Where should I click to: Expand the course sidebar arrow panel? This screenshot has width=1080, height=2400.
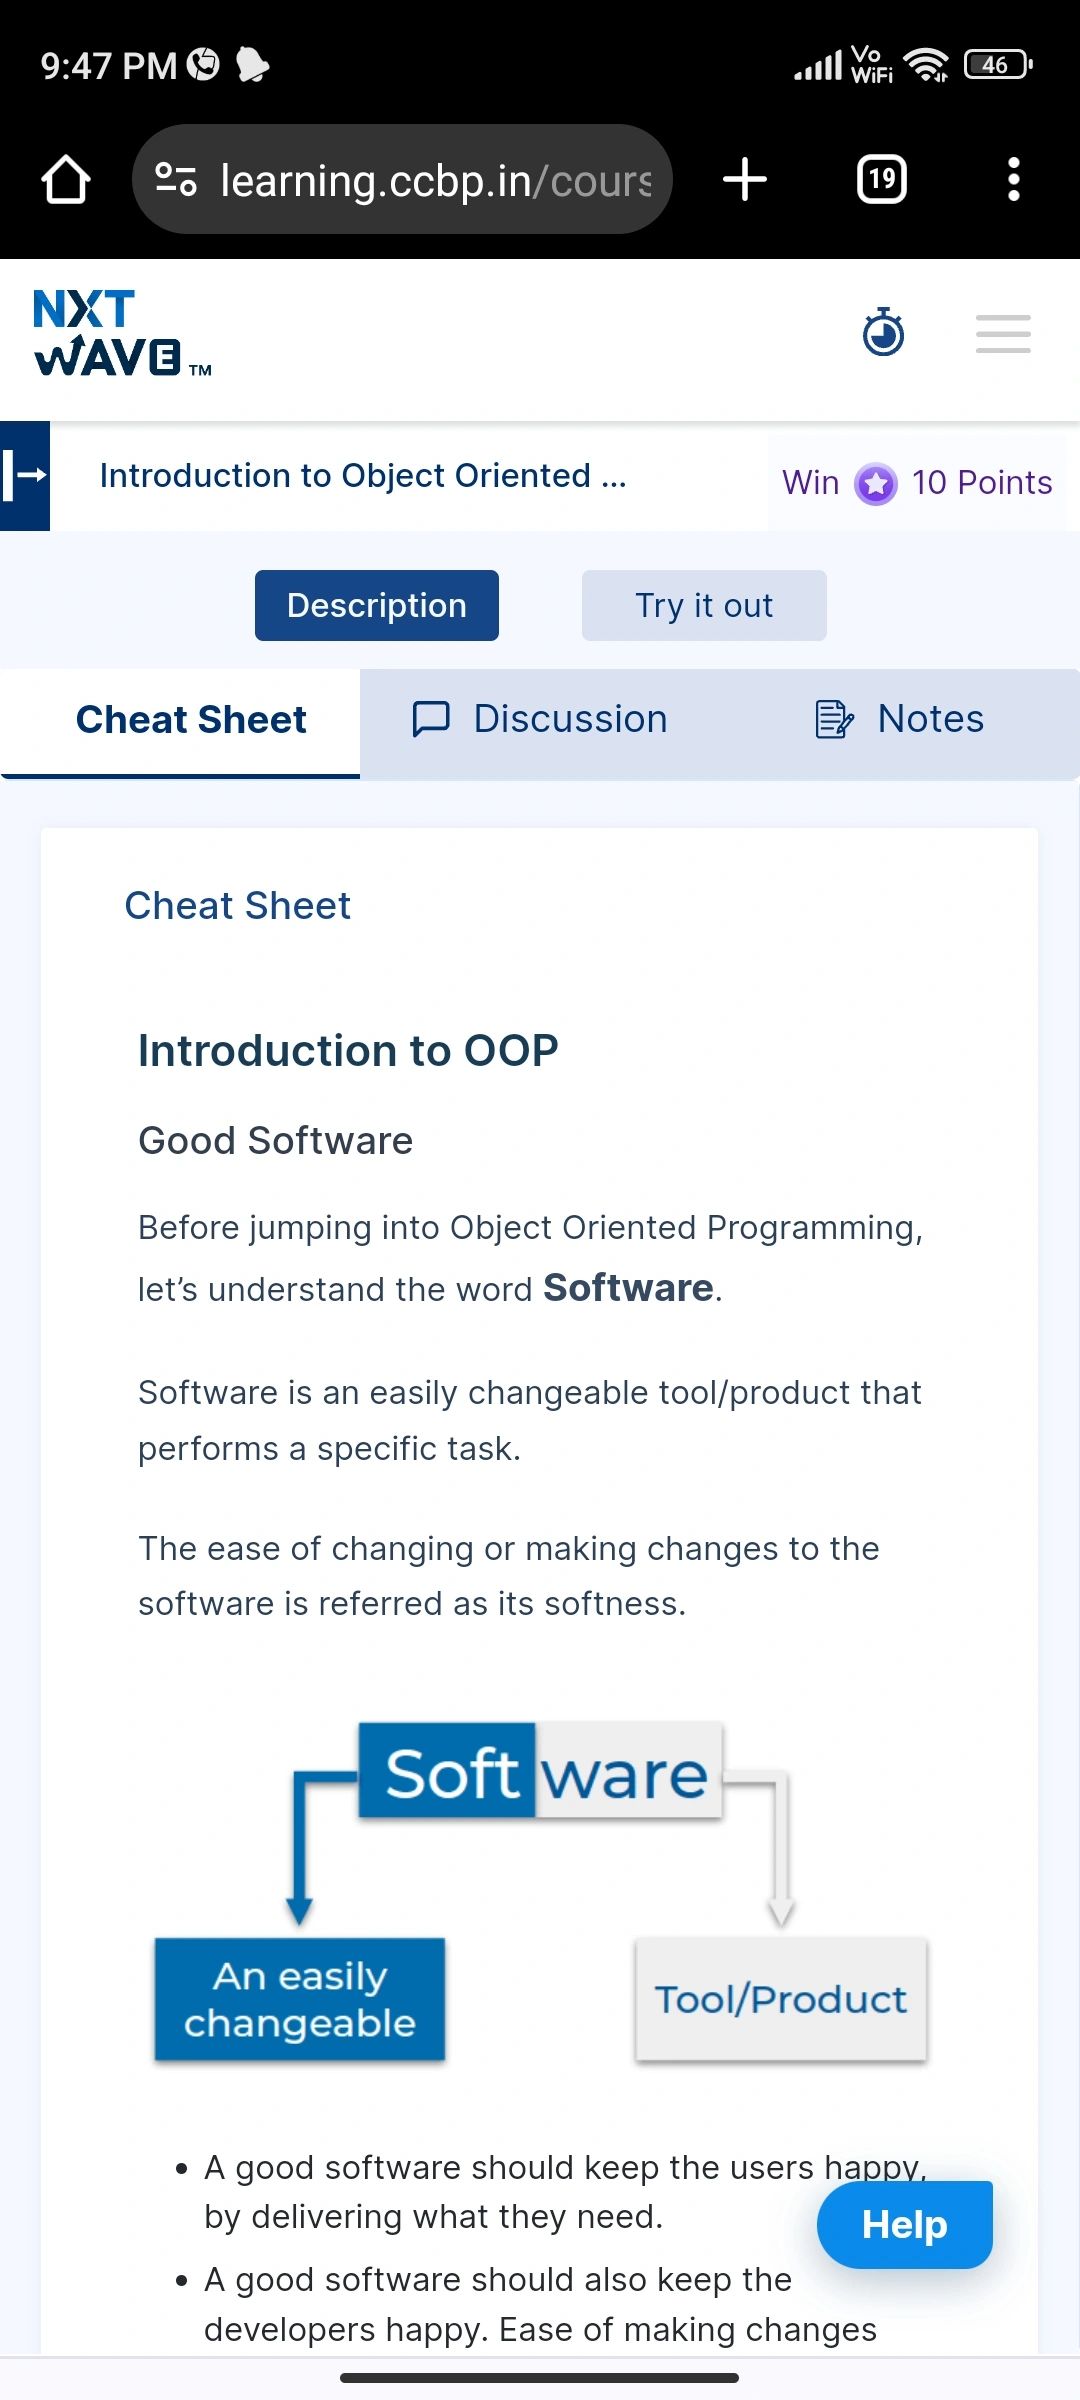25,476
